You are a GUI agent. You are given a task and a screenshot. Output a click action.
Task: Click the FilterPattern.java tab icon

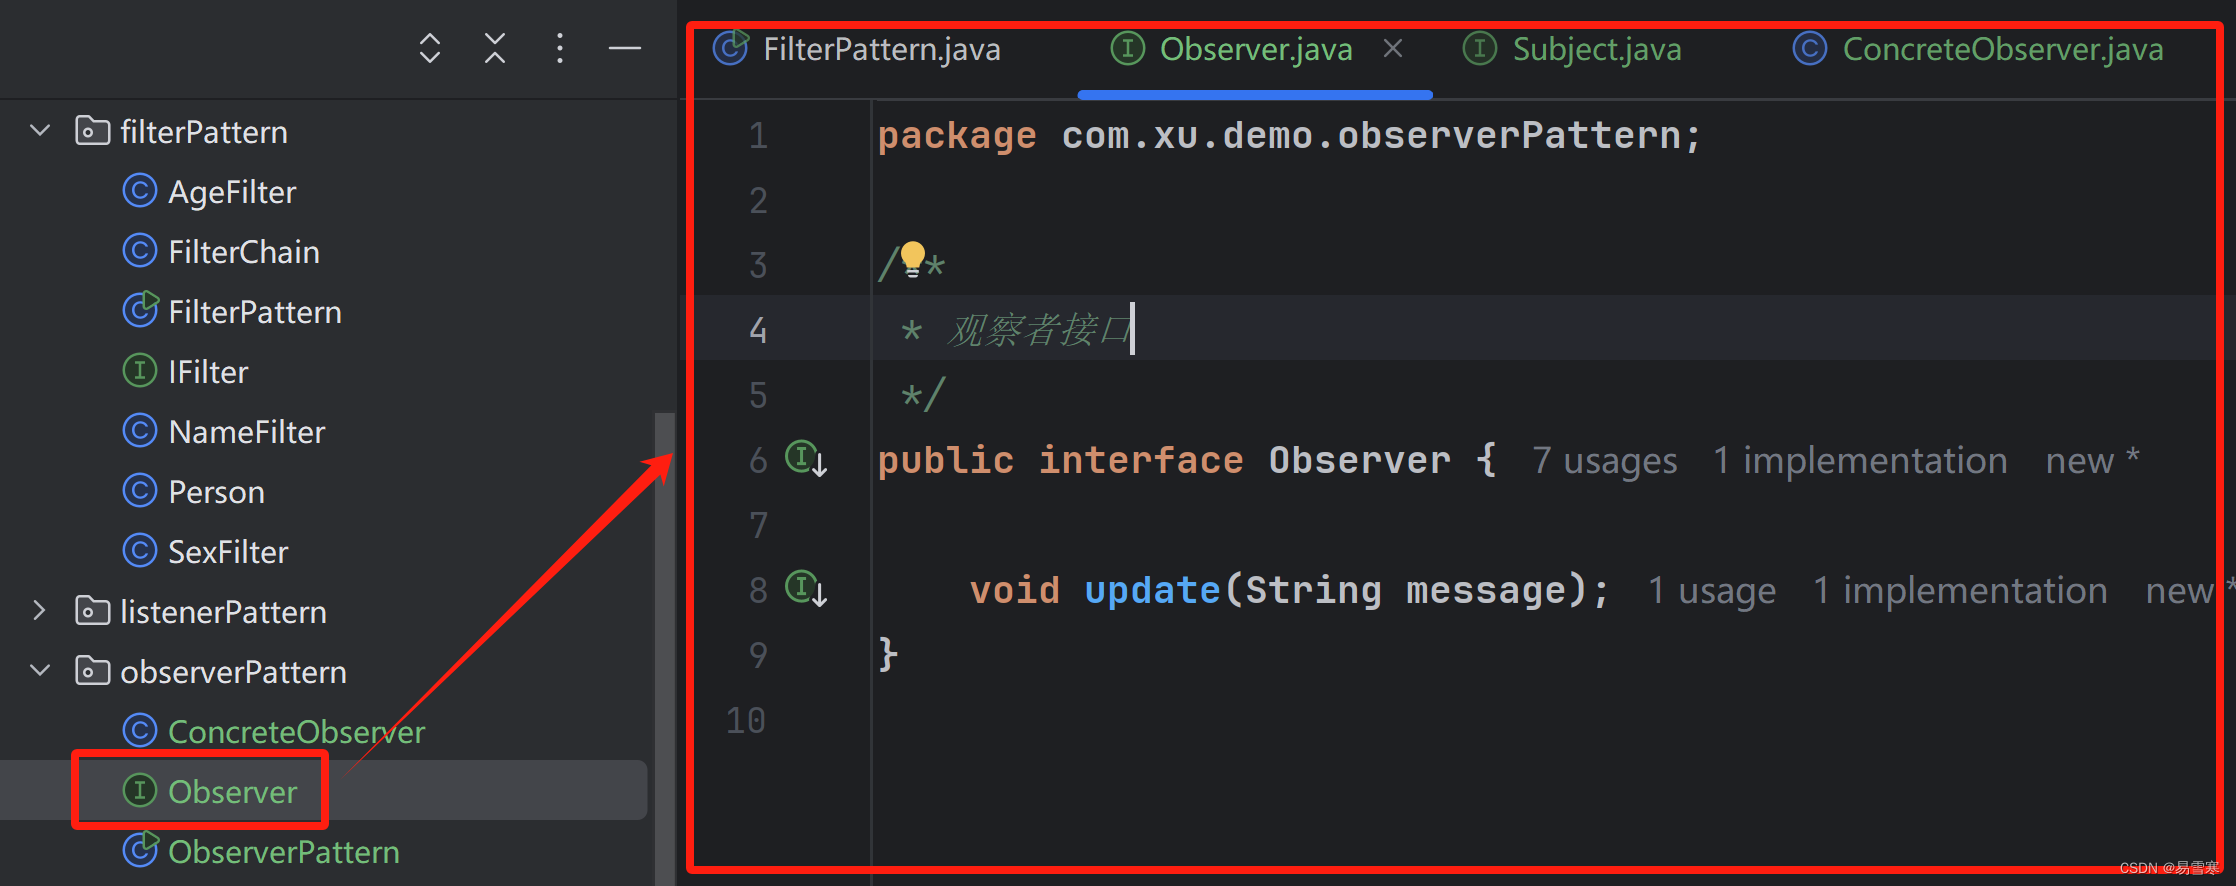(x=731, y=47)
